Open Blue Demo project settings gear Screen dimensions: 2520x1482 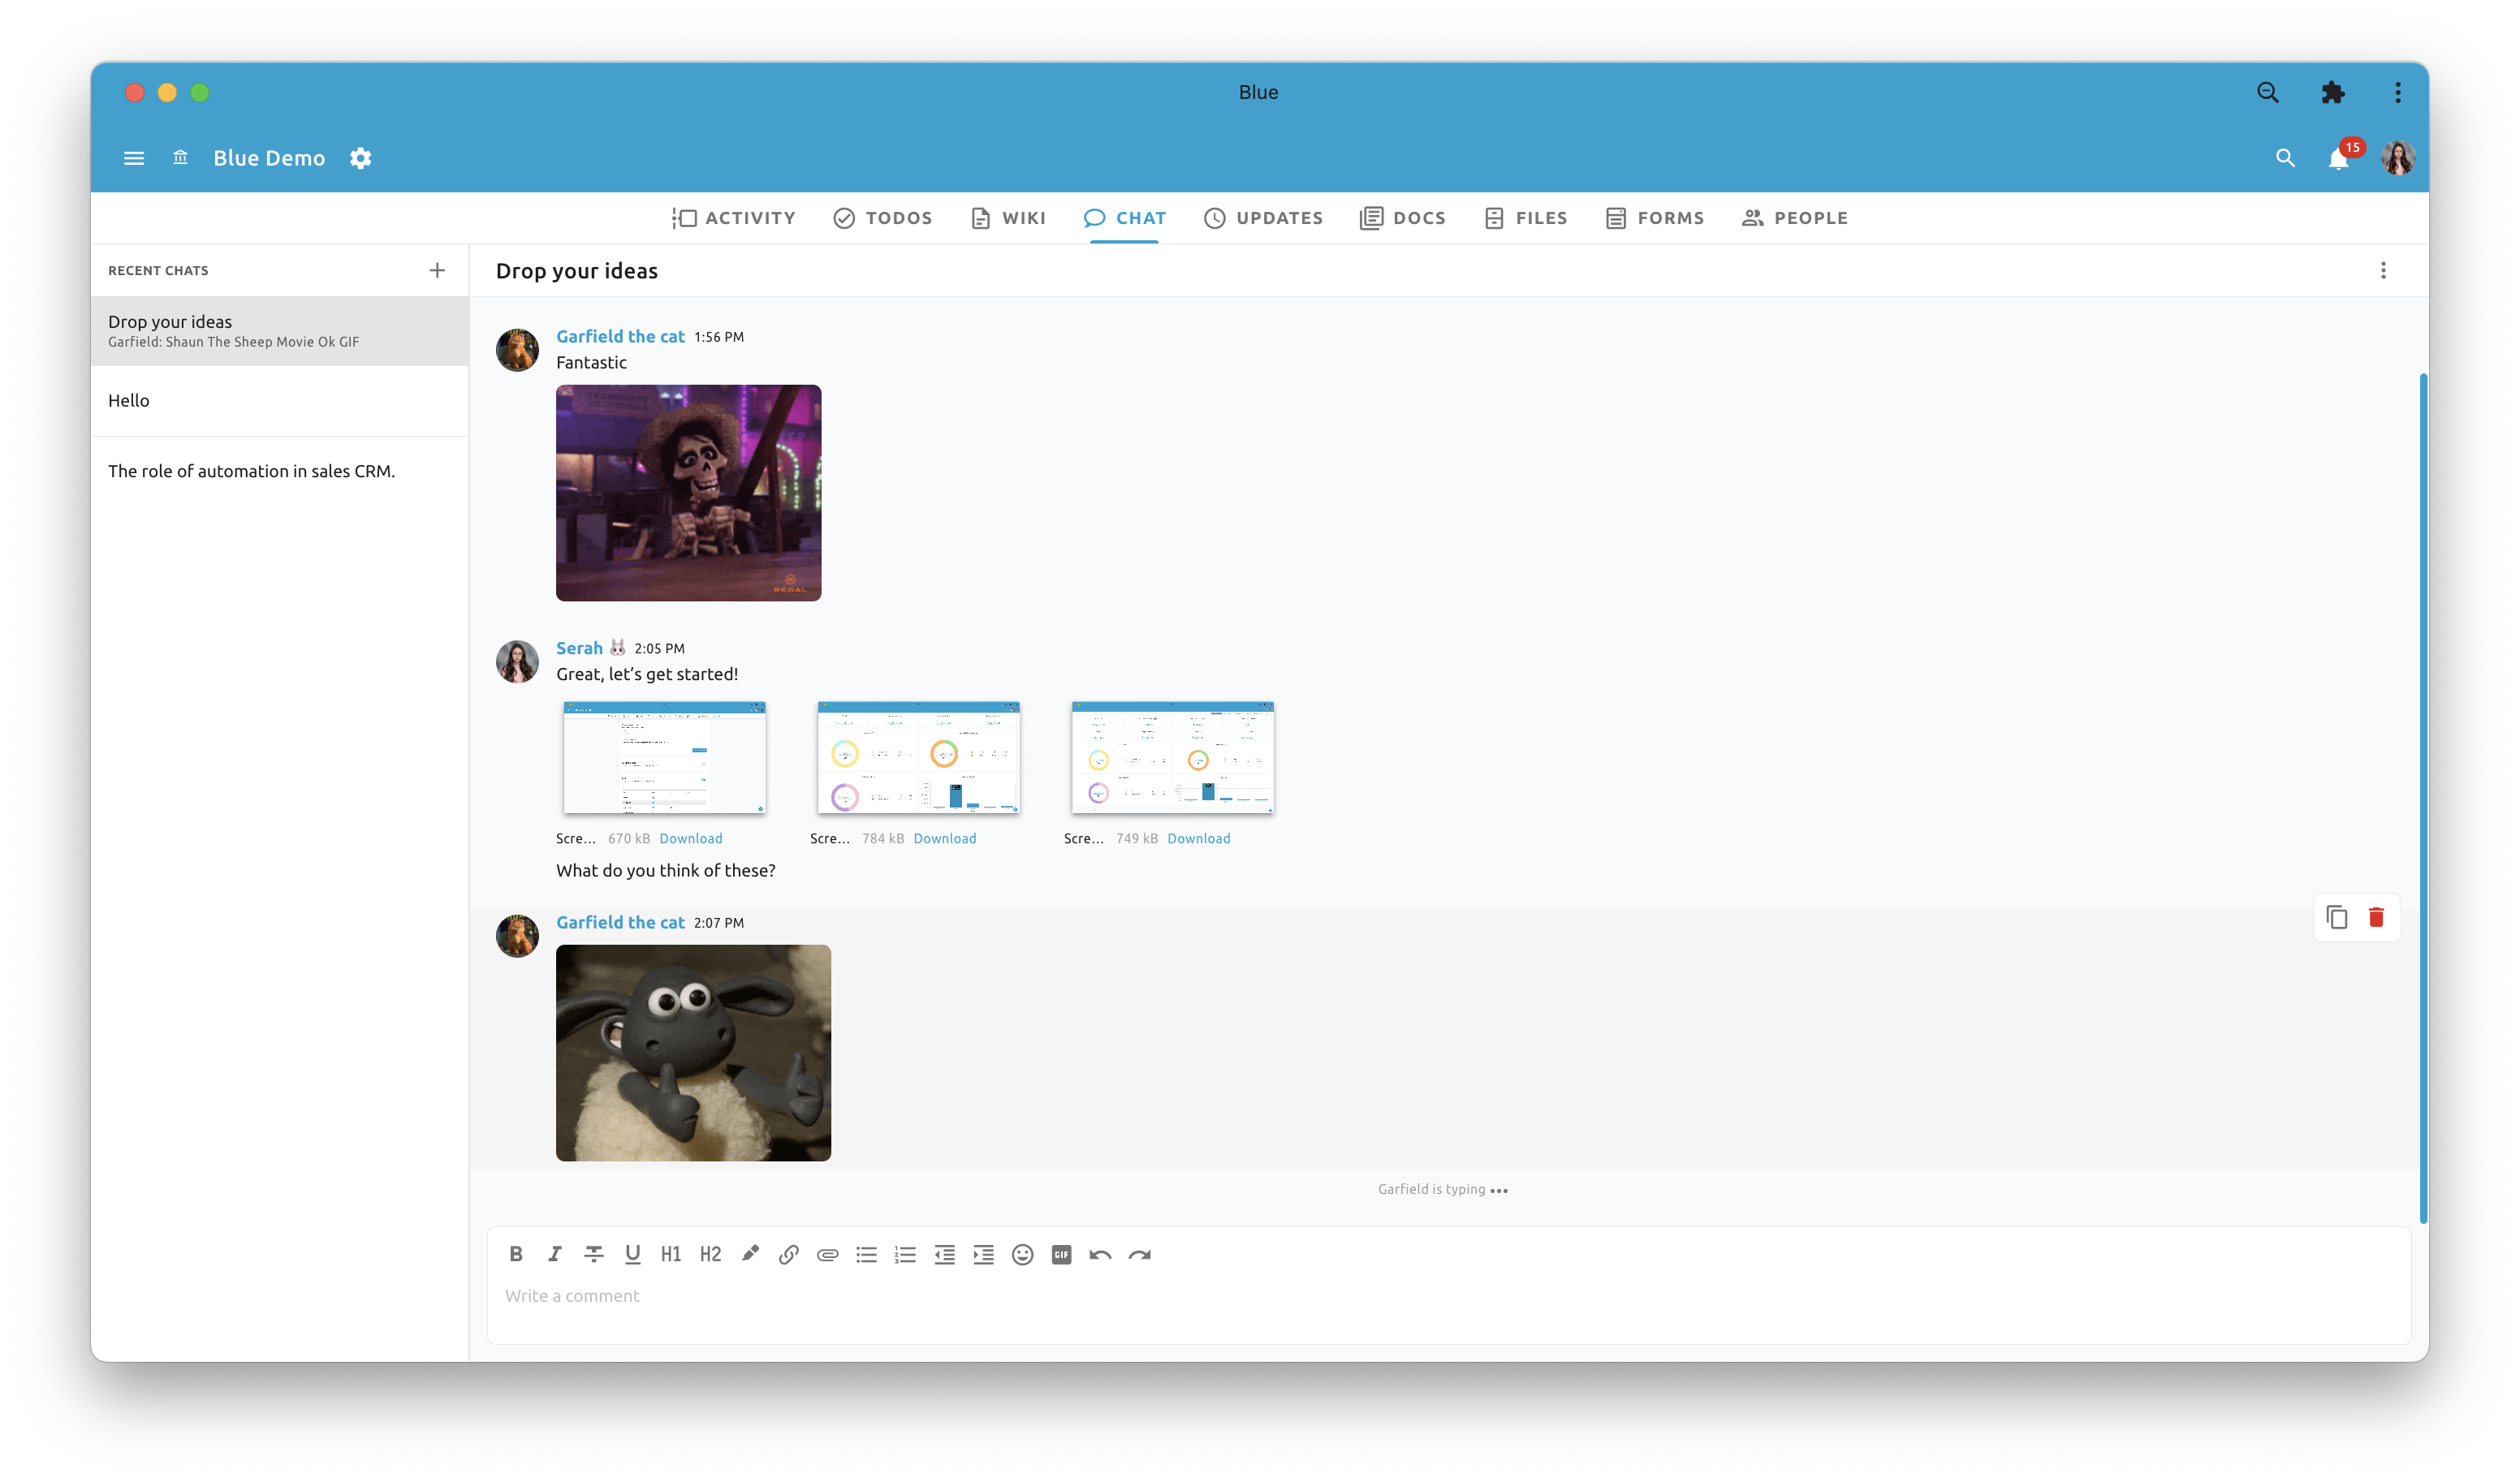tap(361, 158)
